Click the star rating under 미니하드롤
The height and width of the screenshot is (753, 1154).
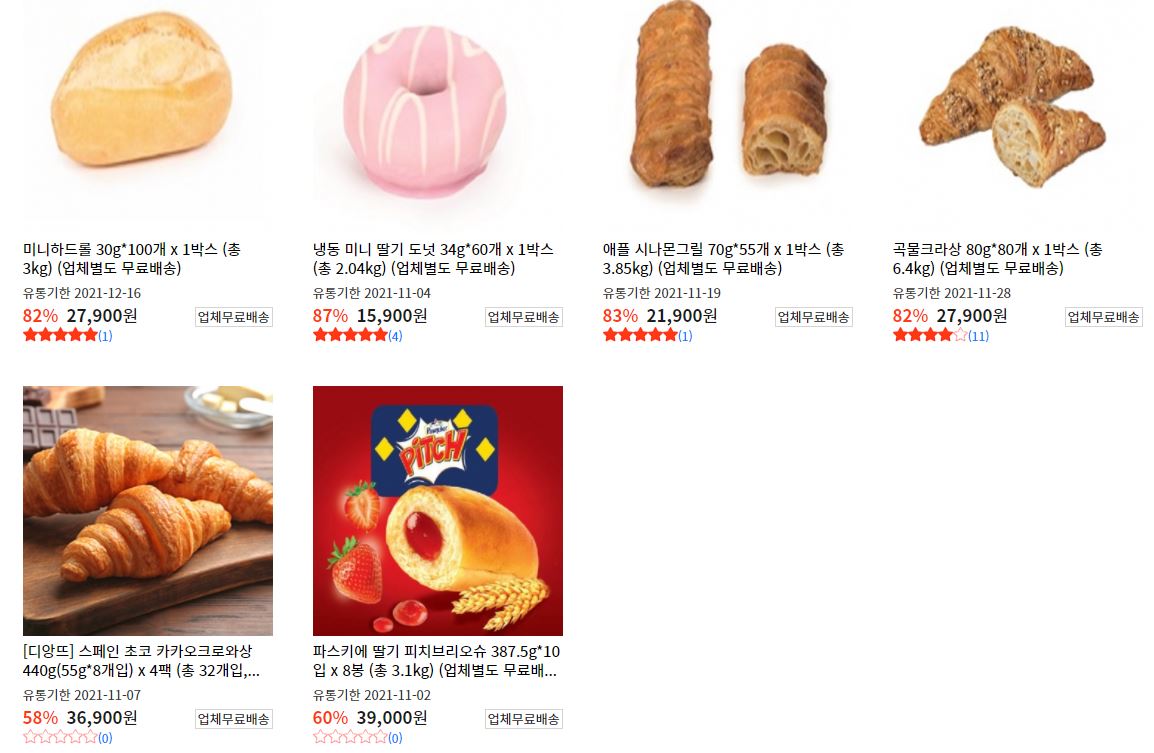pyautogui.click(x=60, y=336)
